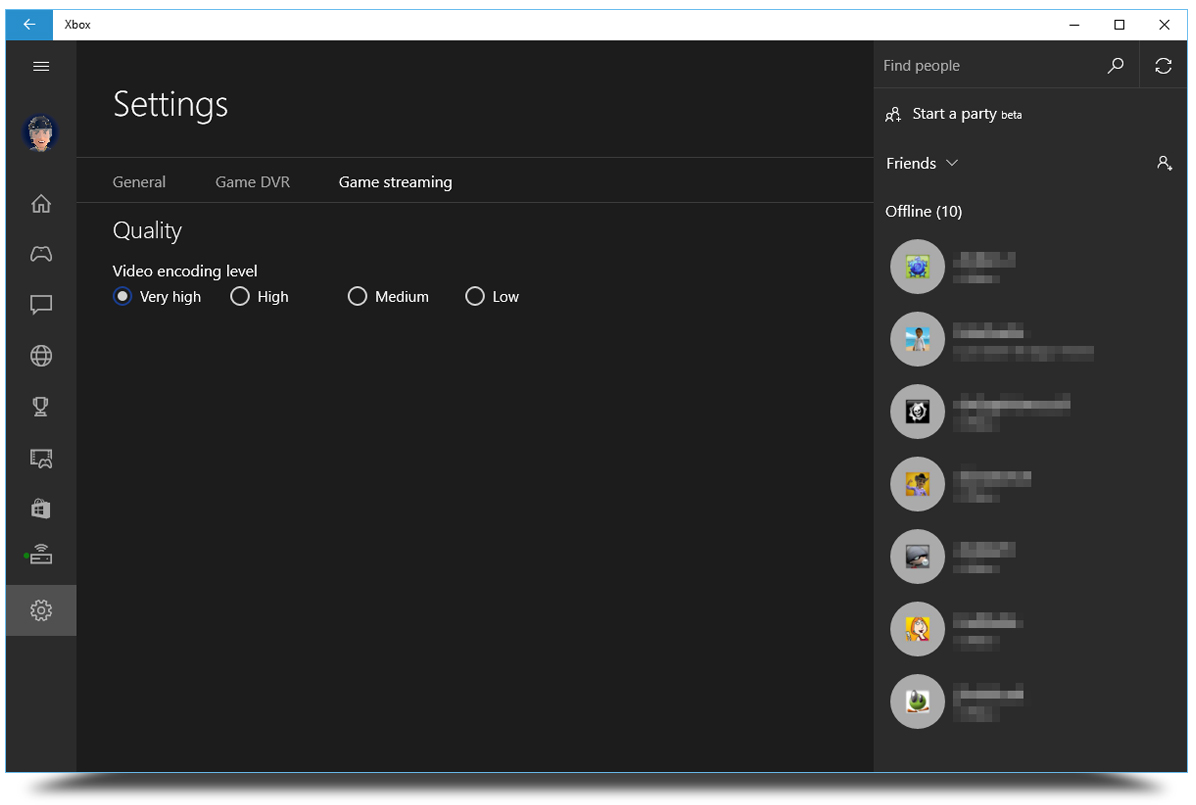Viewport: 1196px width, 805px height.
Task: Maximize the Xbox window
Action: (1119, 25)
